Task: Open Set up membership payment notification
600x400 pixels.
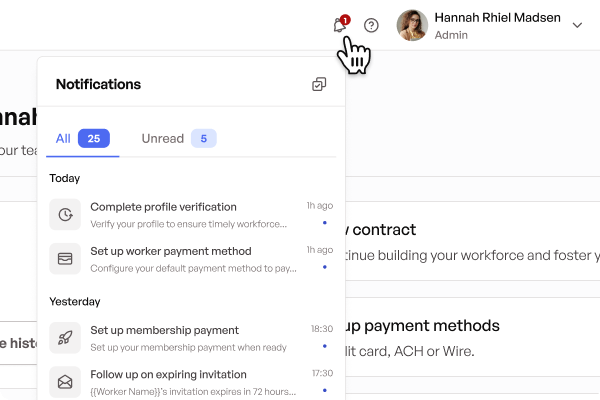Action: tap(164, 330)
